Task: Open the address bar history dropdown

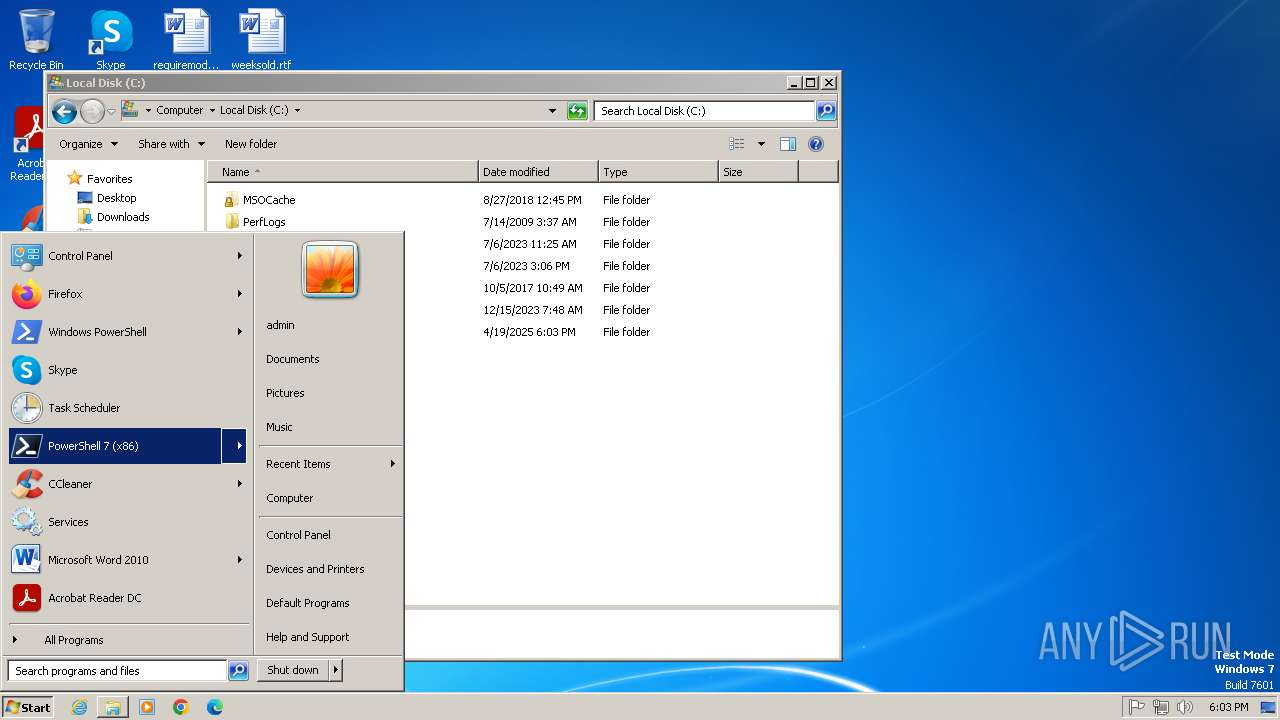Action: 552,111
